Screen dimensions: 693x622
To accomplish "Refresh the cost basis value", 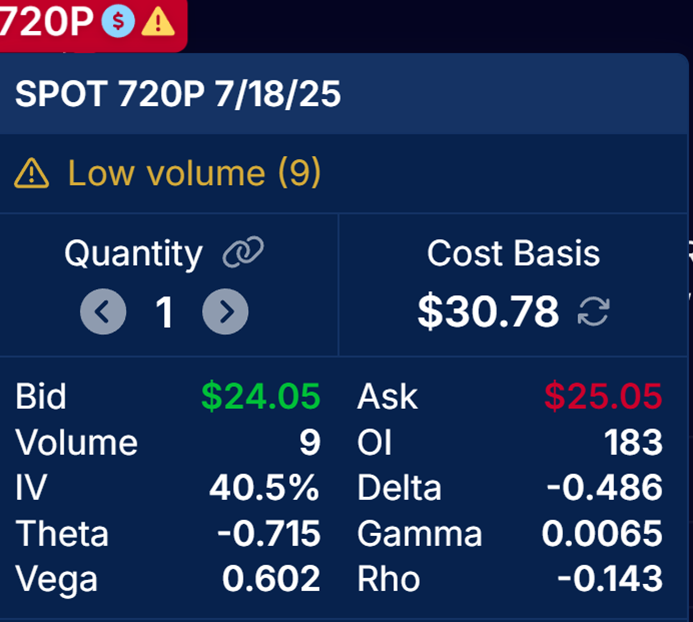I will point(594,312).
